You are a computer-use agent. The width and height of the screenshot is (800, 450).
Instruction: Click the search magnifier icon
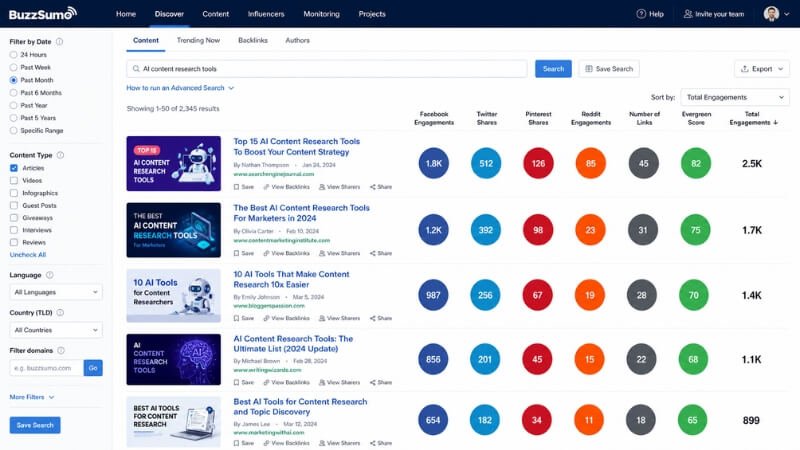click(136, 69)
